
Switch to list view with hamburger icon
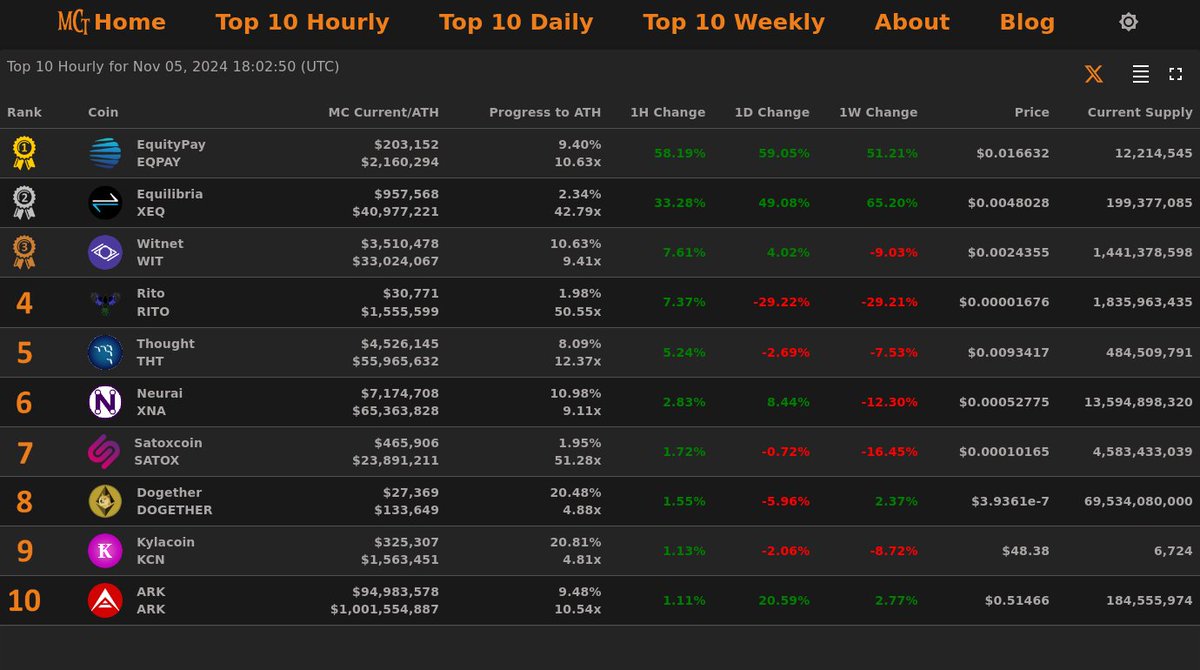(1140, 74)
